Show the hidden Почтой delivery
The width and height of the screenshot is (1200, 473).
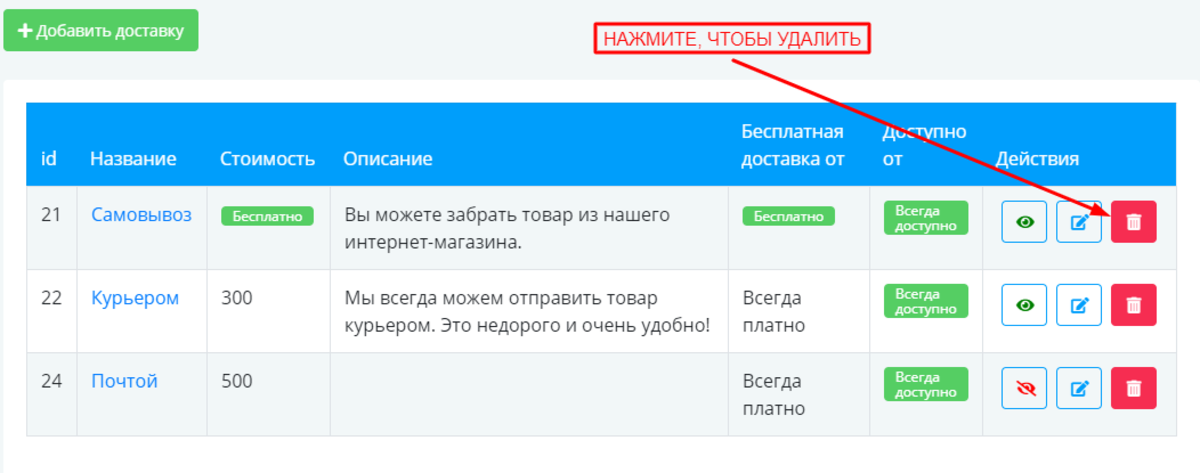click(x=1025, y=388)
